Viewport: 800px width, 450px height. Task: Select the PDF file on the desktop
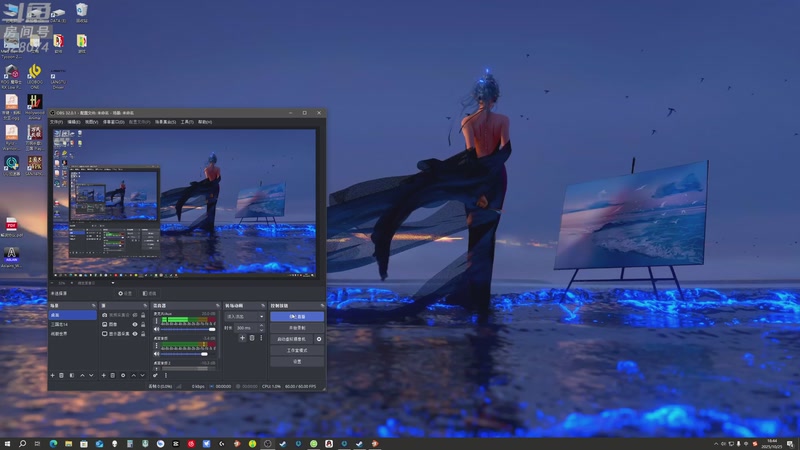pos(11,227)
